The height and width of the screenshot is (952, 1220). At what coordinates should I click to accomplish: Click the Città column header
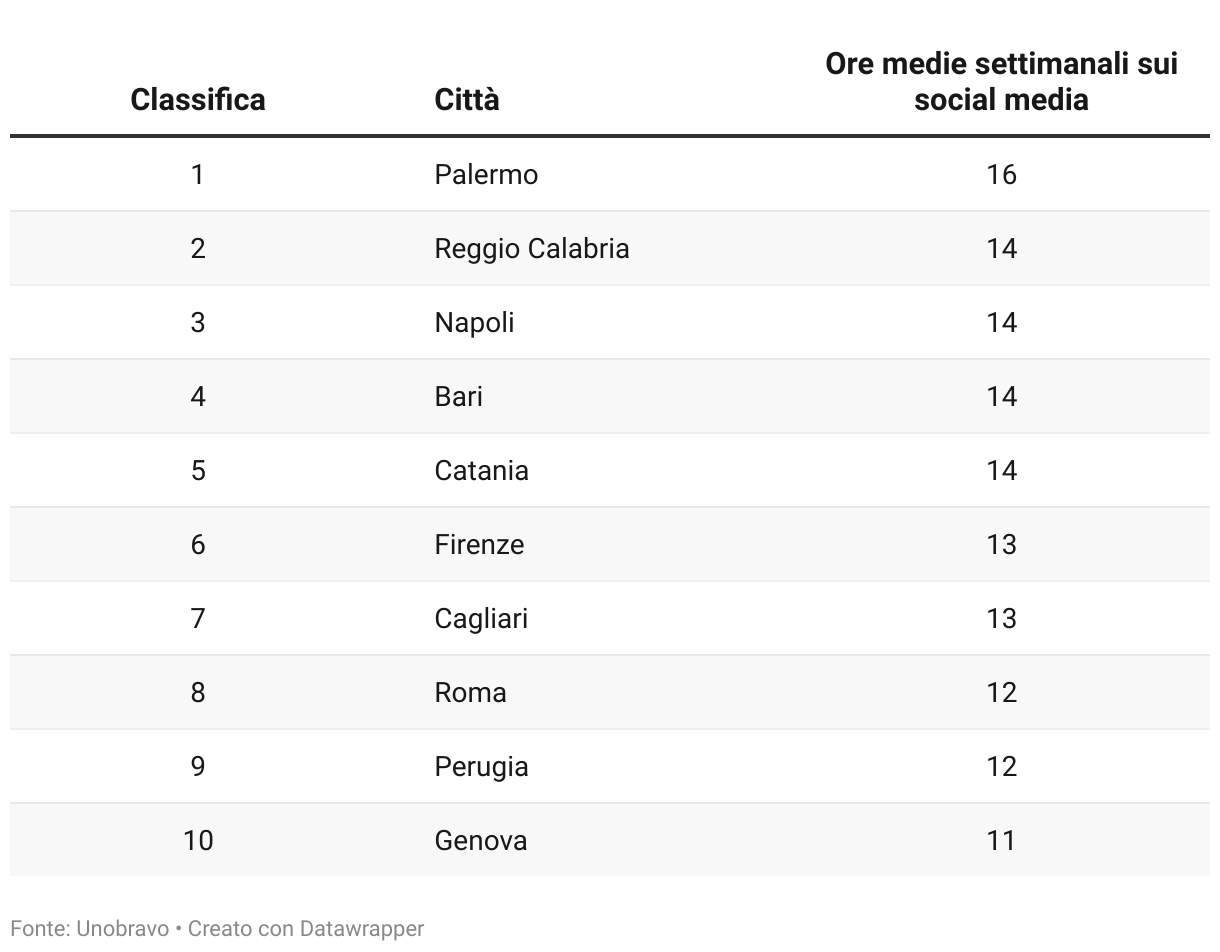[x=467, y=100]
